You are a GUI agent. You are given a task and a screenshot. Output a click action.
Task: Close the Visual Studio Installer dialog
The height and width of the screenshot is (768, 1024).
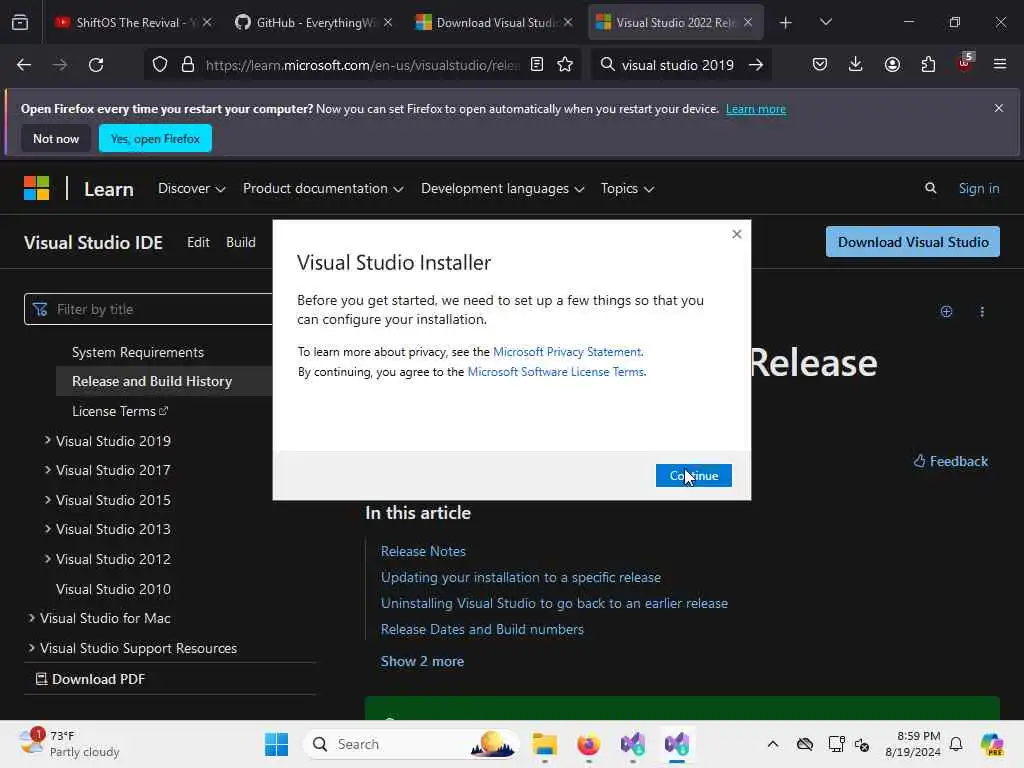tap(737, 234)
